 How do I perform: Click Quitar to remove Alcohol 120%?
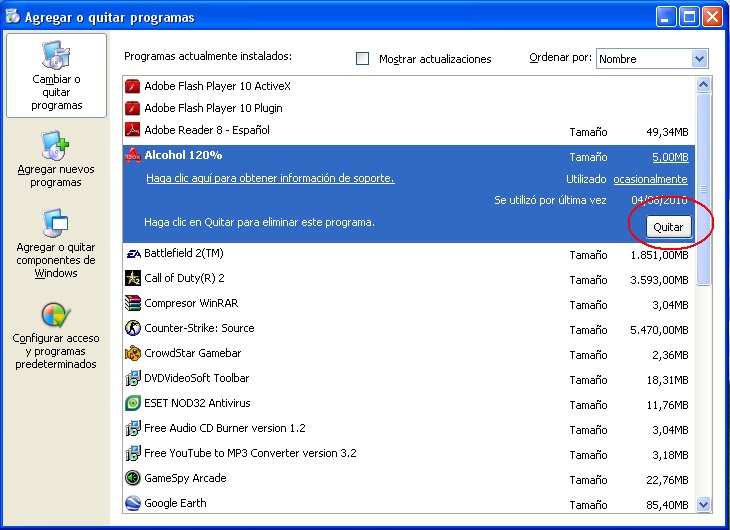pos(668,227)
